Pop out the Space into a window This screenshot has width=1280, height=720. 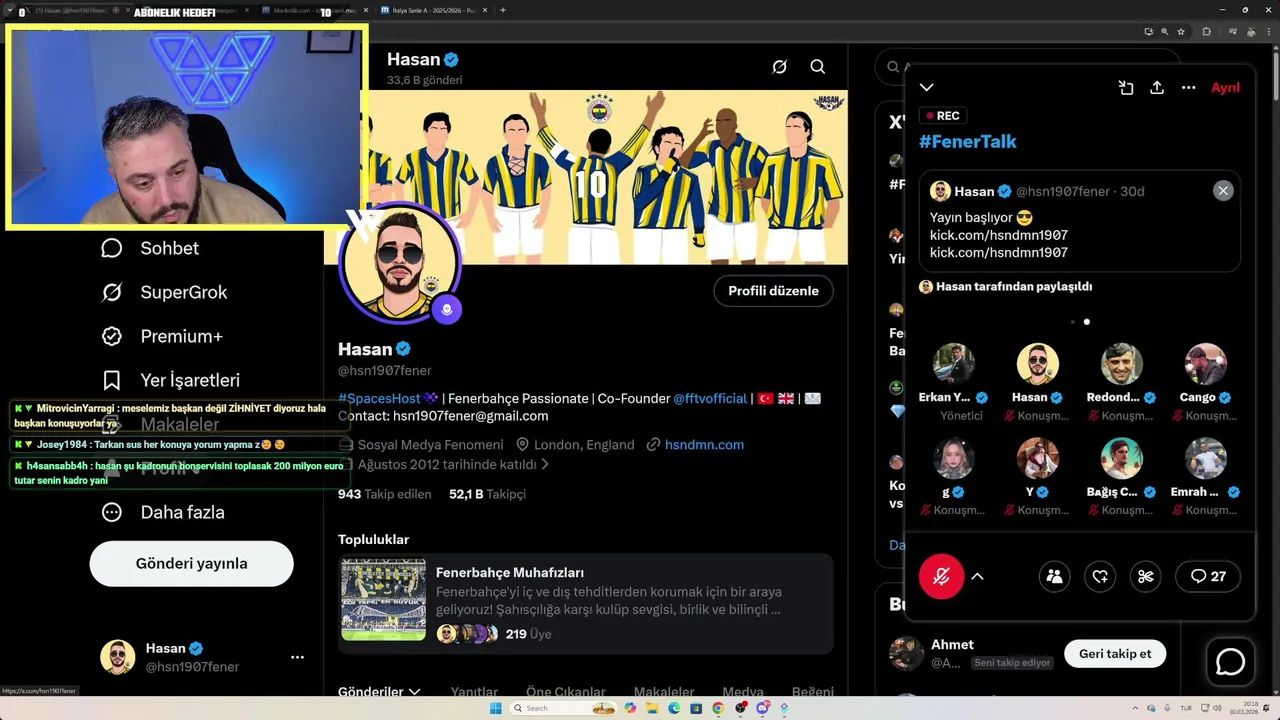1126,88
